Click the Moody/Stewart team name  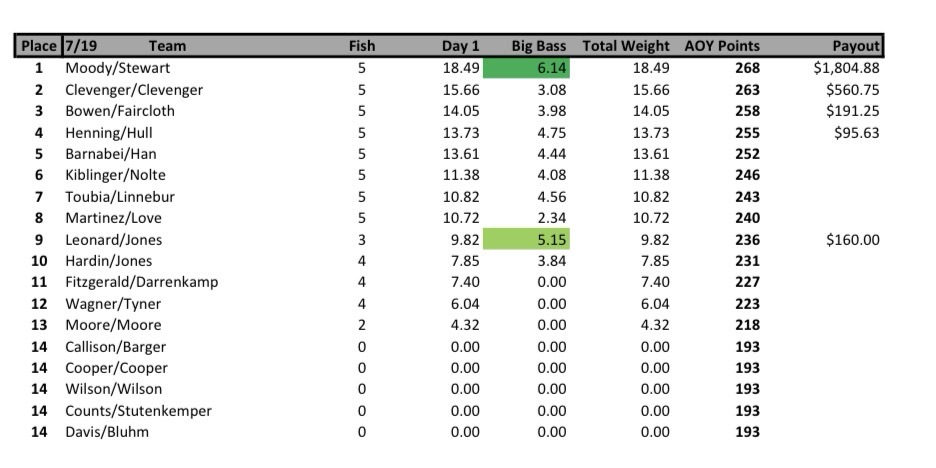[118, 68]
